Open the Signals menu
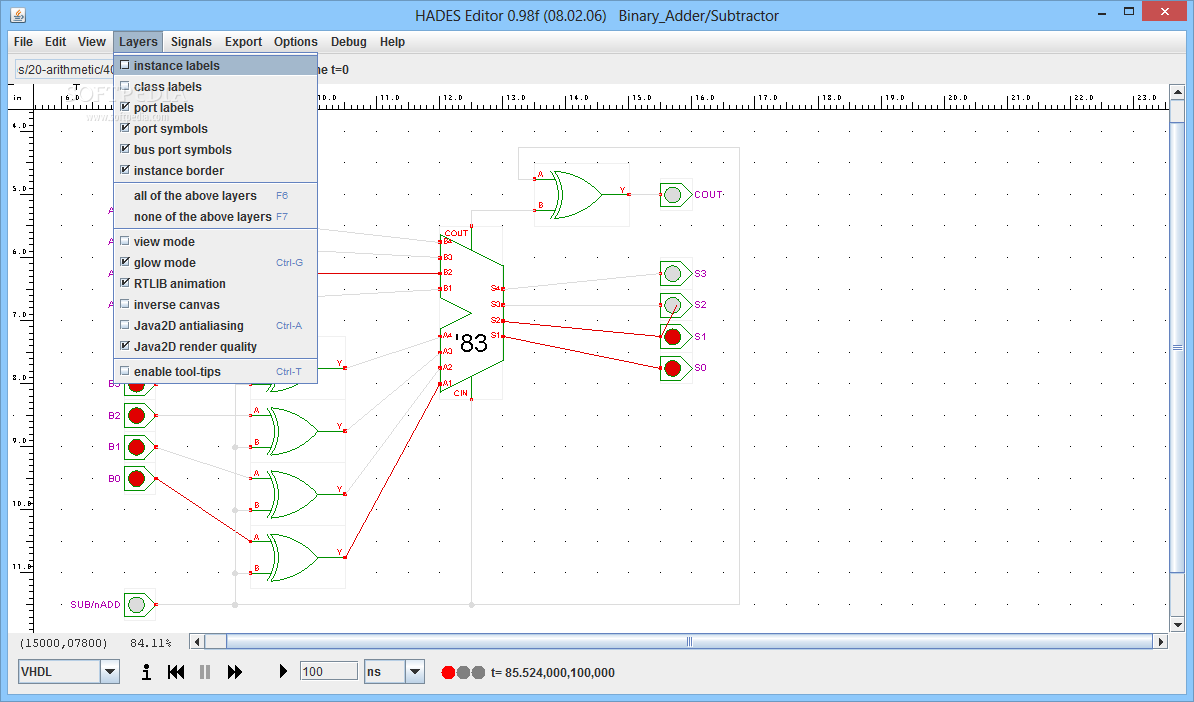The height and width of the screenshot is (702, 1194). pos(191,42)
